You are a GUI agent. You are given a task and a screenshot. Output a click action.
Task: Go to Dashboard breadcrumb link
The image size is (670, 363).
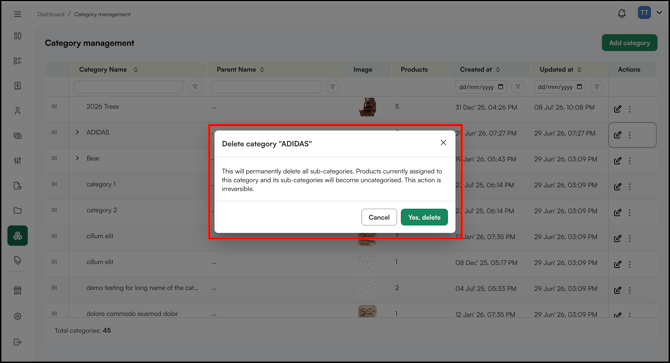coord(50,14)
